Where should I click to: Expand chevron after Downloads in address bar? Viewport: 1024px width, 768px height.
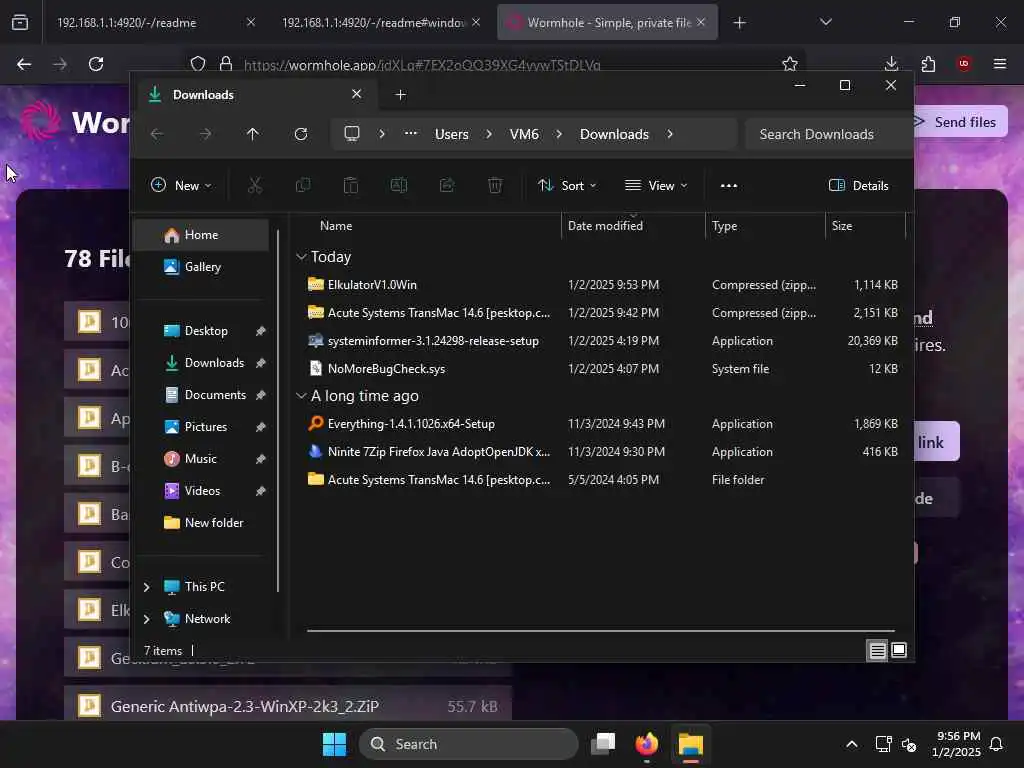tap(670, 134)
